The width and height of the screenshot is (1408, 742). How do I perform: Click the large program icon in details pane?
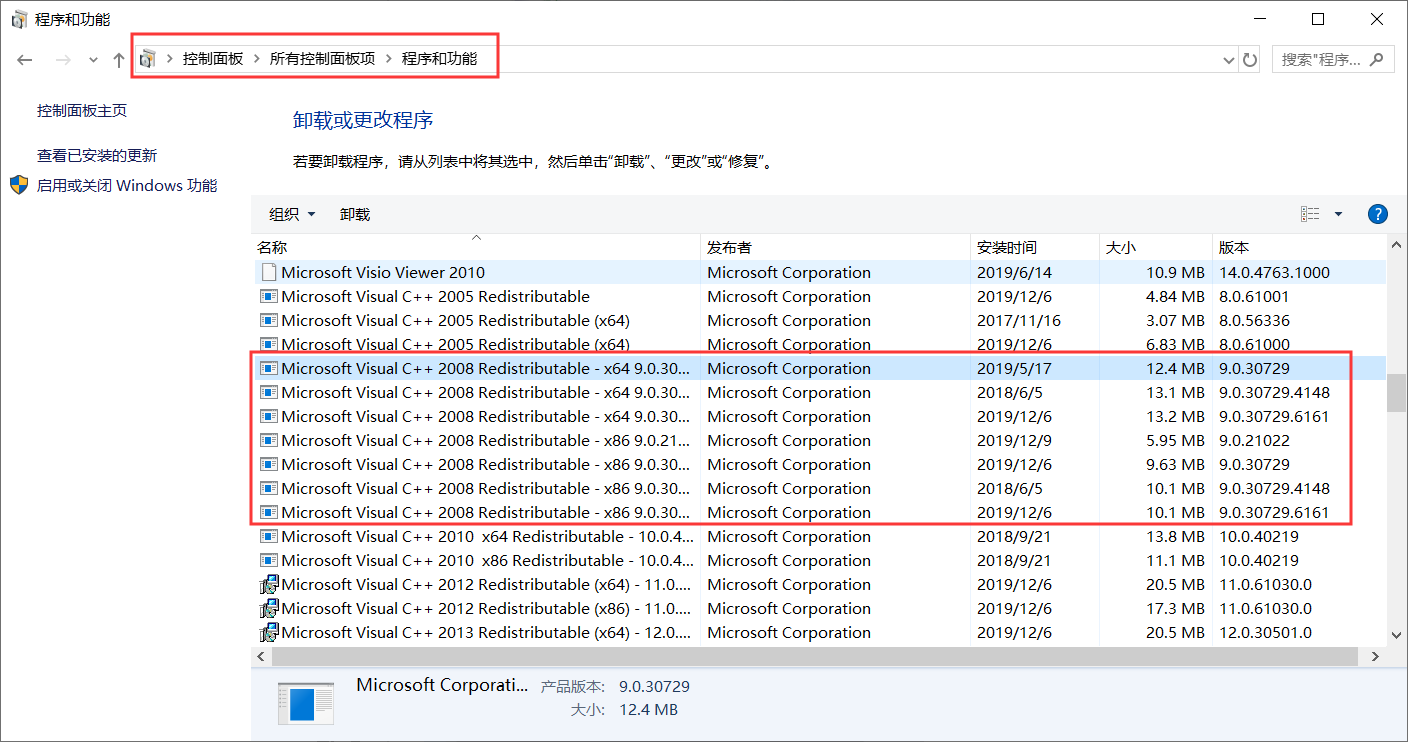pyautogui.click(x=306, y=703)
